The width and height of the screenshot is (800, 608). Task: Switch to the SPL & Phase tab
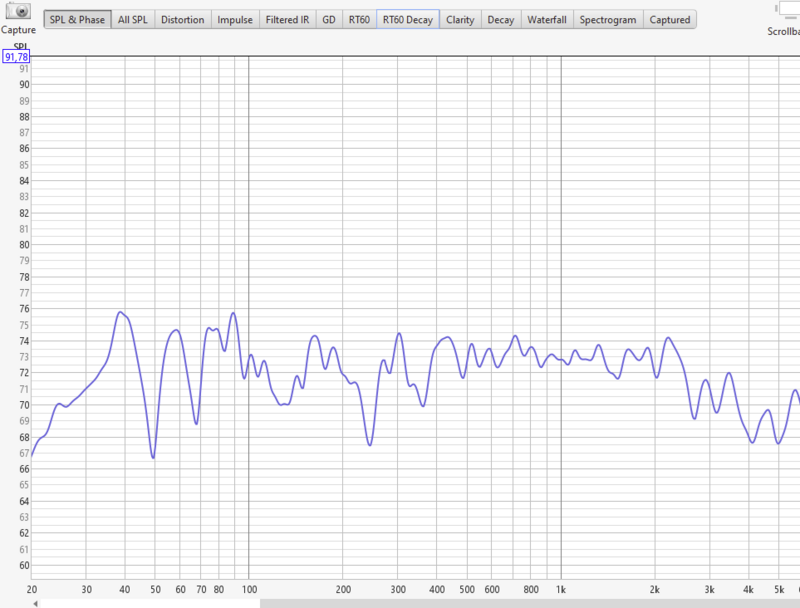pos(77,20)
